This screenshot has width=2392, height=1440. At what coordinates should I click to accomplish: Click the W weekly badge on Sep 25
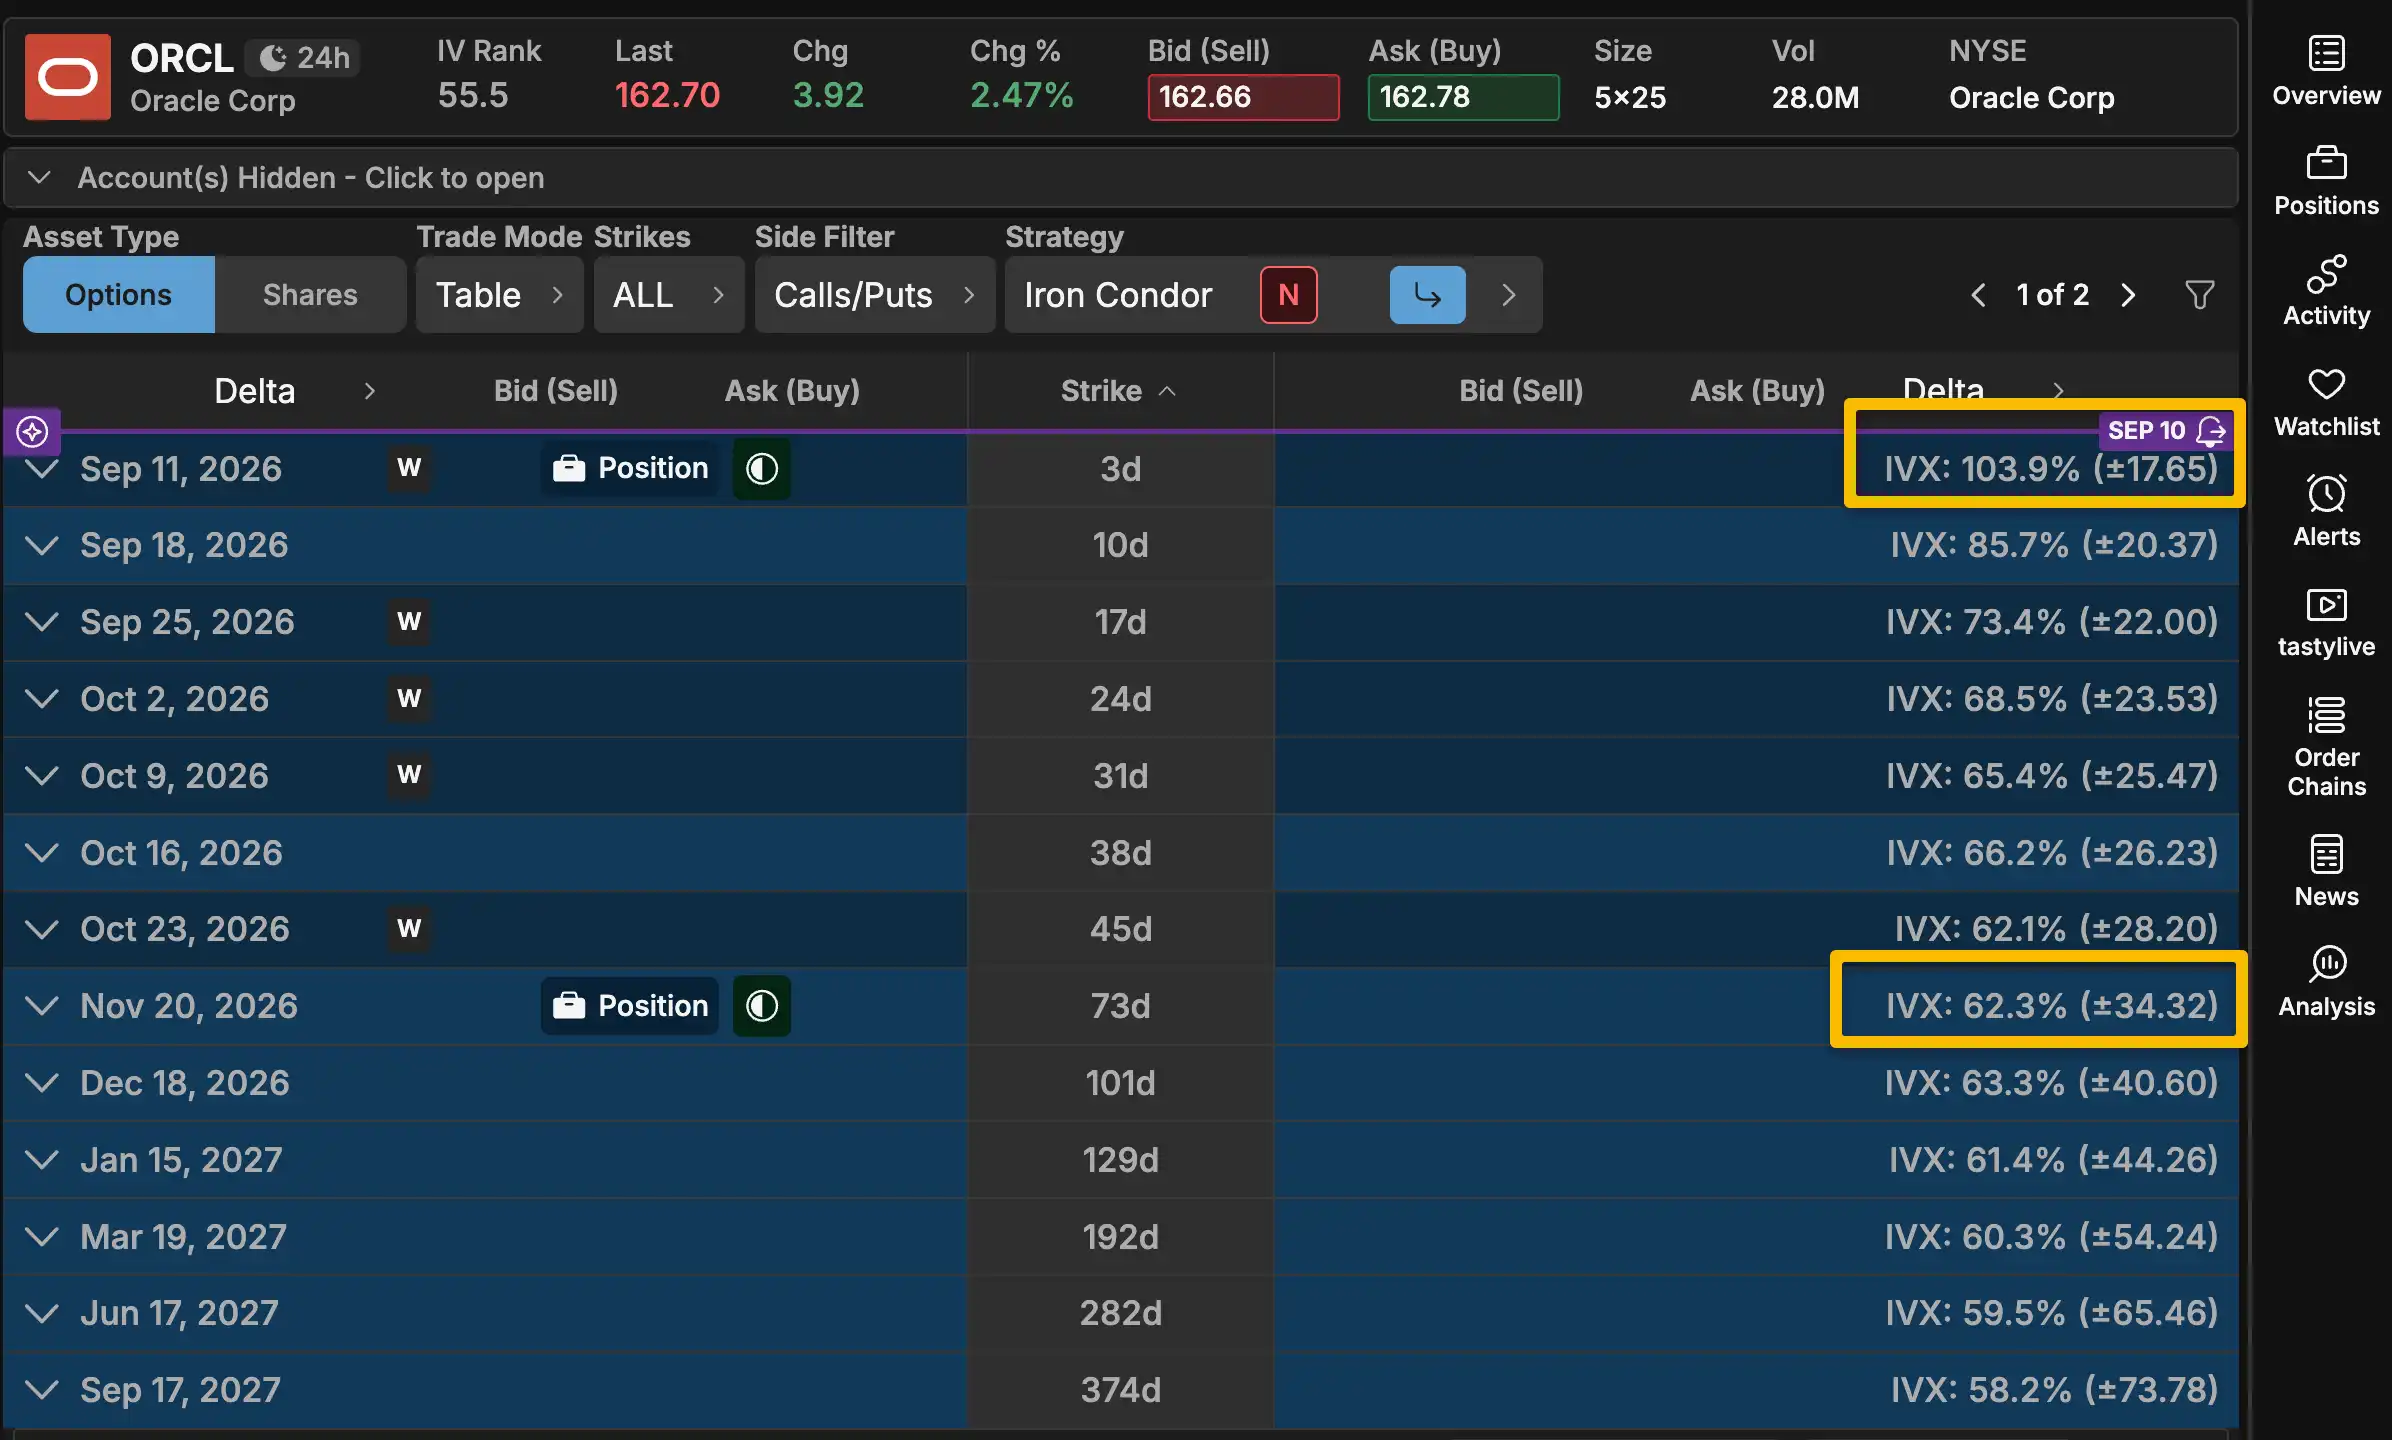(409, 621)
